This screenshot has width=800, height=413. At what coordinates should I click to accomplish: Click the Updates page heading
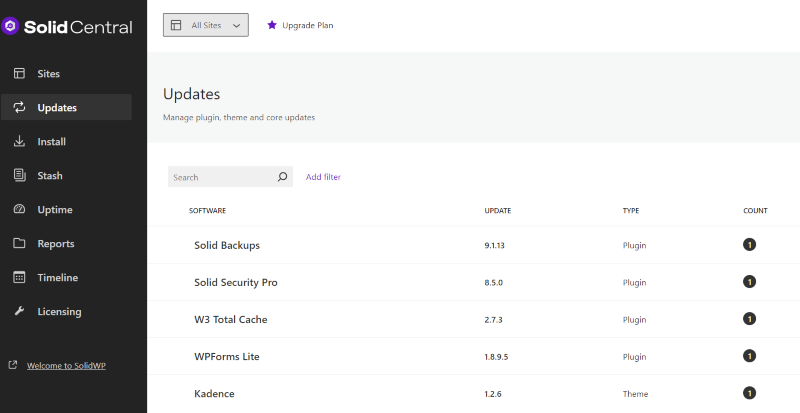click(x=191, y=94)
